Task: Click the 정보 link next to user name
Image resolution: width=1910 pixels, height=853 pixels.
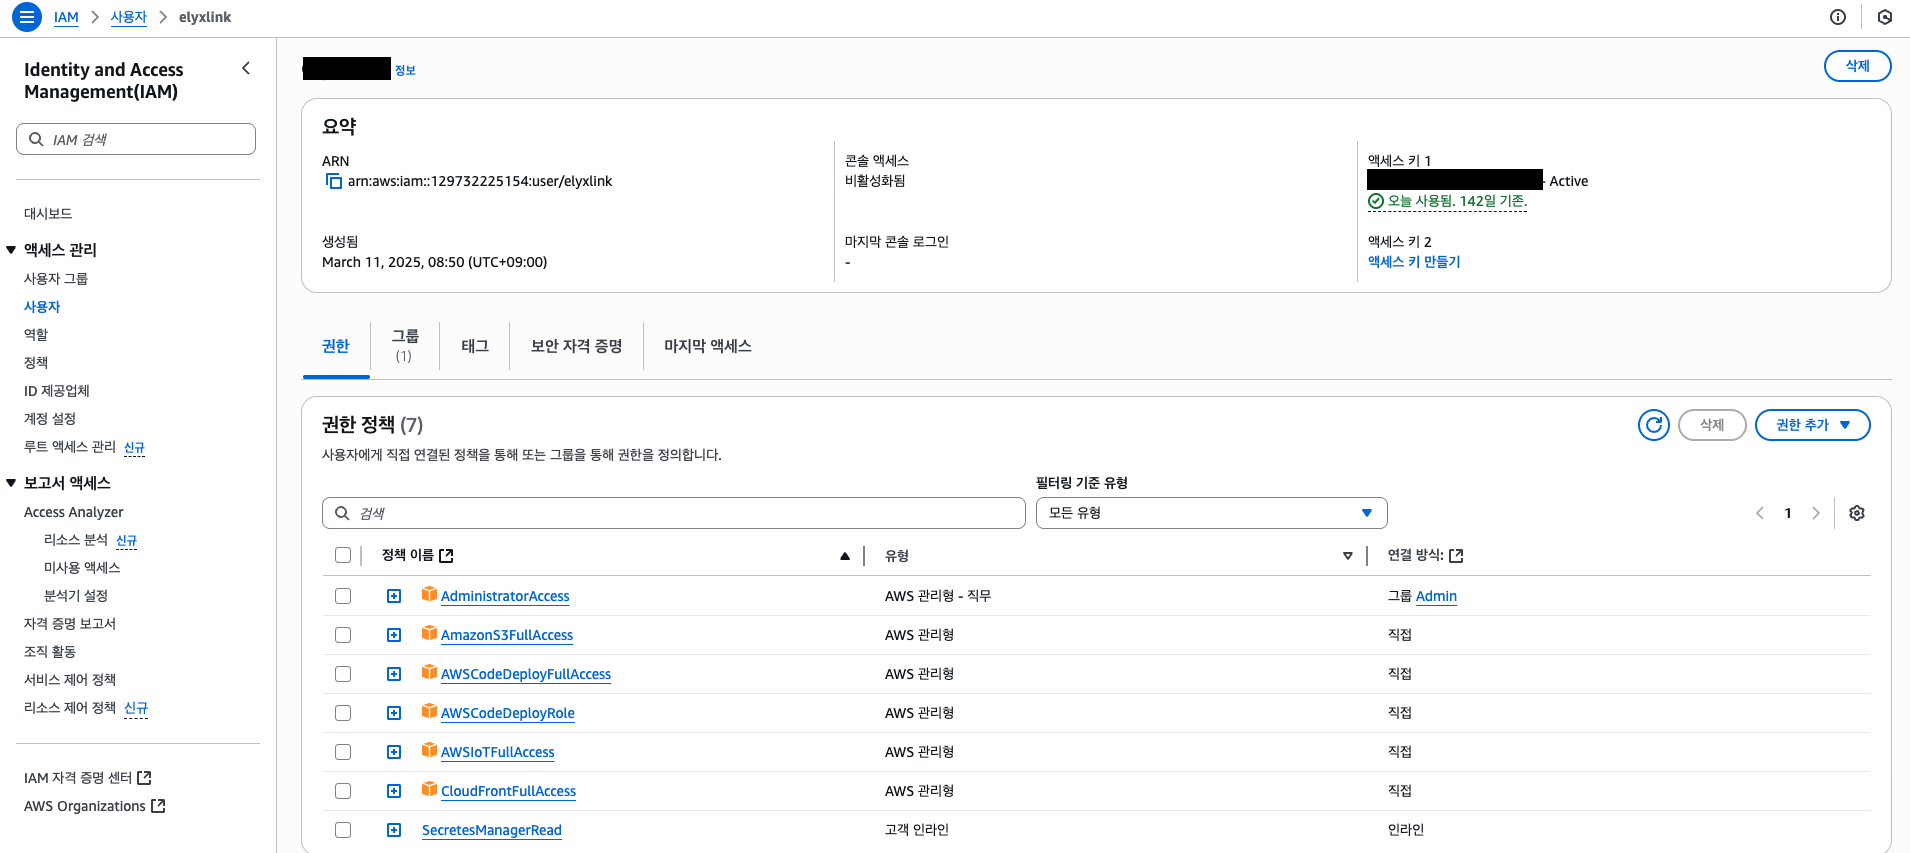Action: pos(405,70)
